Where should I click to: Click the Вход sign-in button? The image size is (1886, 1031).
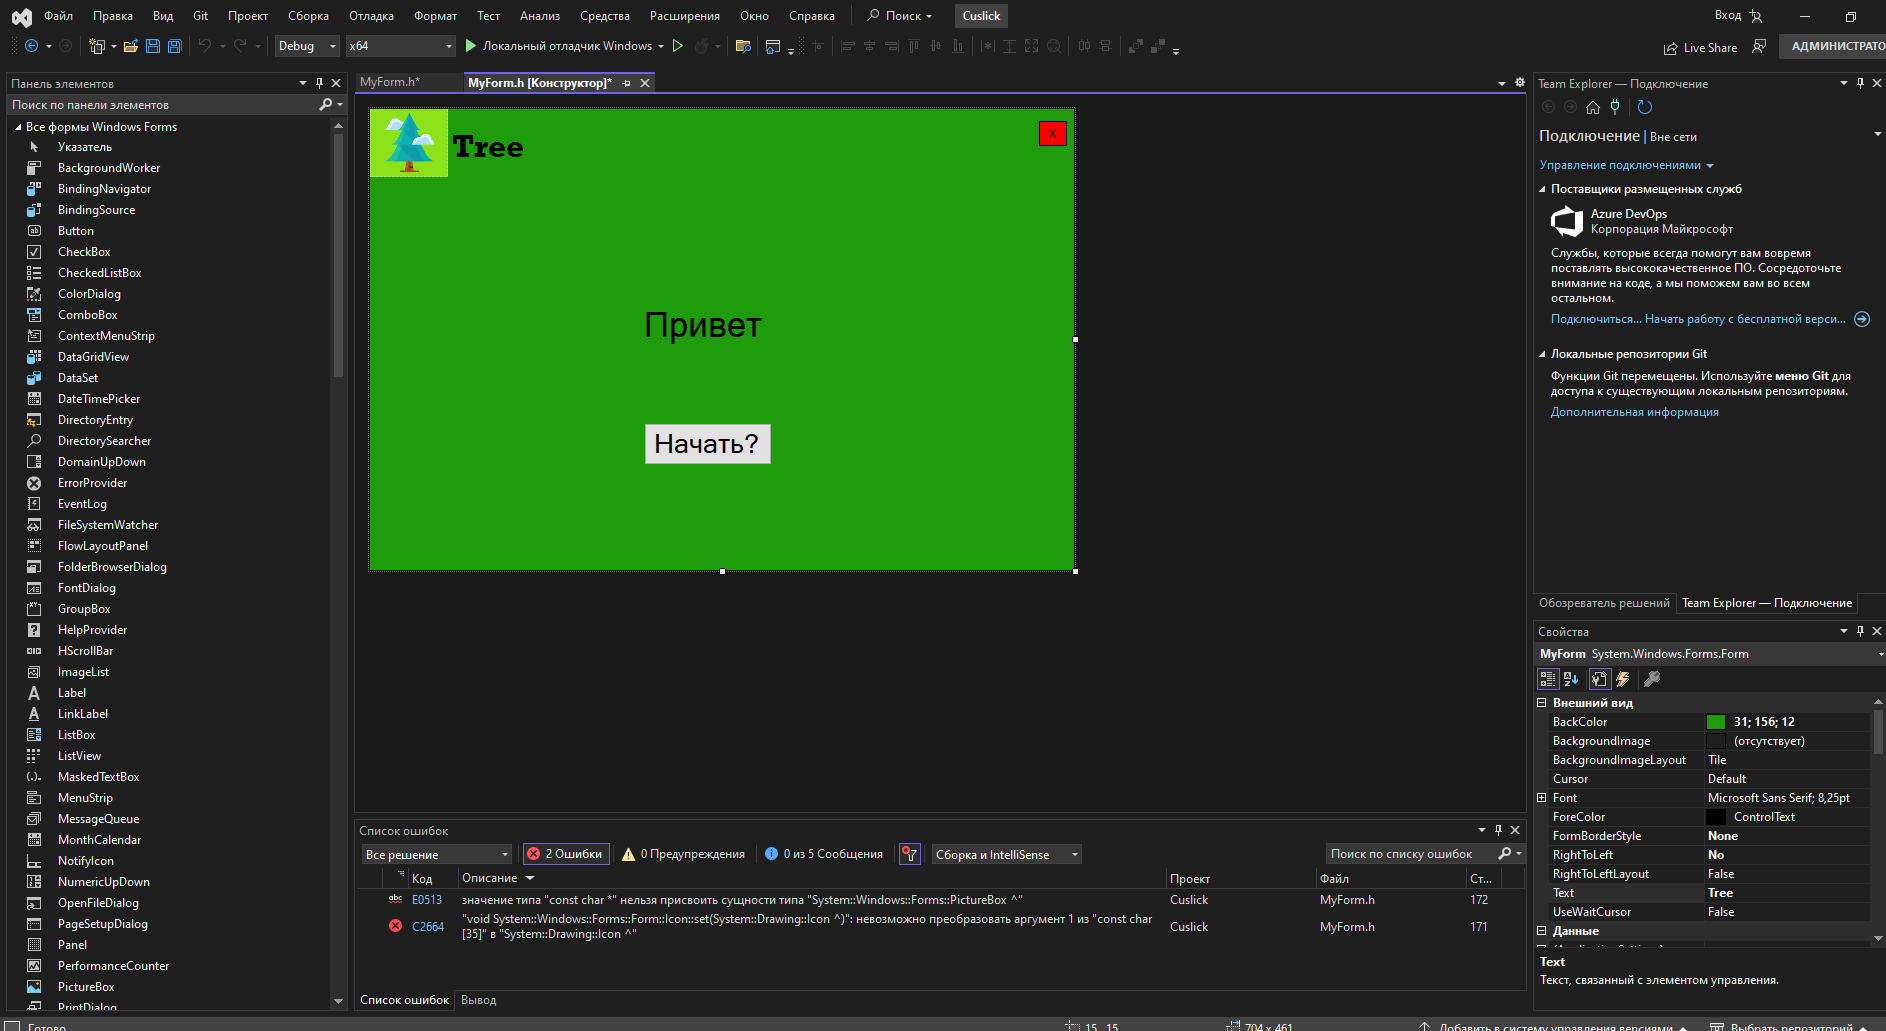1738,16
